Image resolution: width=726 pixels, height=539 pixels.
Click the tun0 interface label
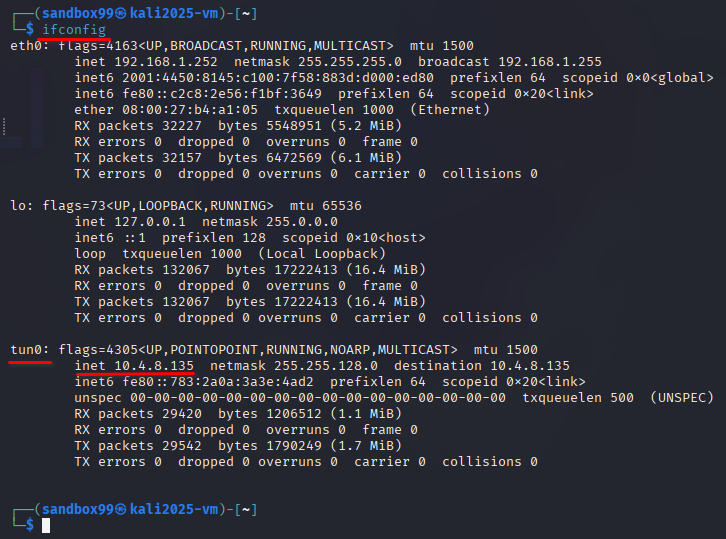point(26,350)
